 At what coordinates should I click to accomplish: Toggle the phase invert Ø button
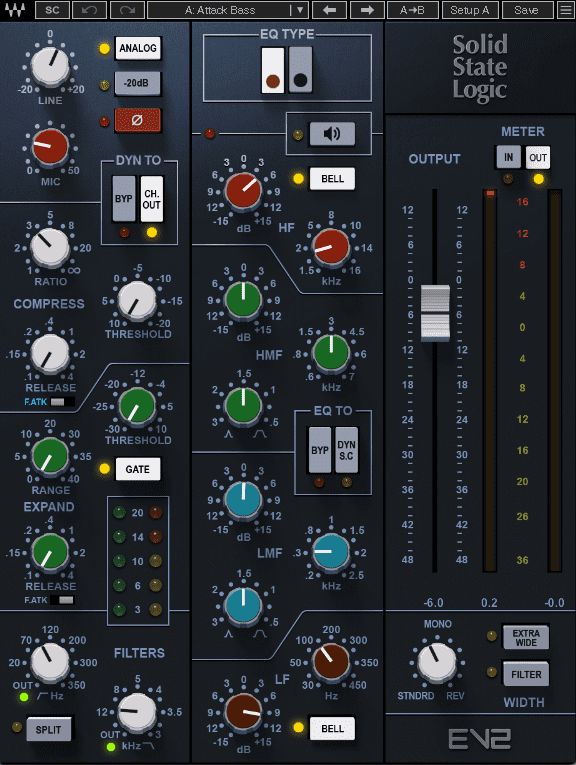(x=138, y=120)
